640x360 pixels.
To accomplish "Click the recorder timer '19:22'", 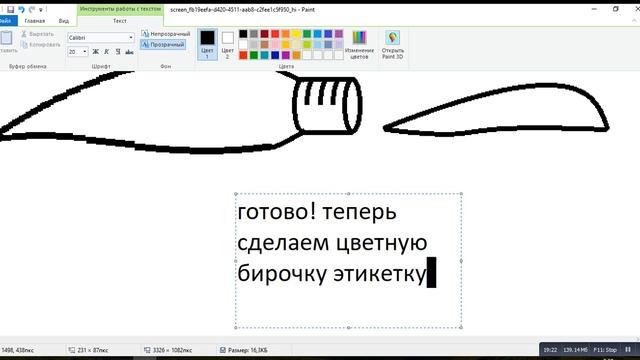I will 550,350.
